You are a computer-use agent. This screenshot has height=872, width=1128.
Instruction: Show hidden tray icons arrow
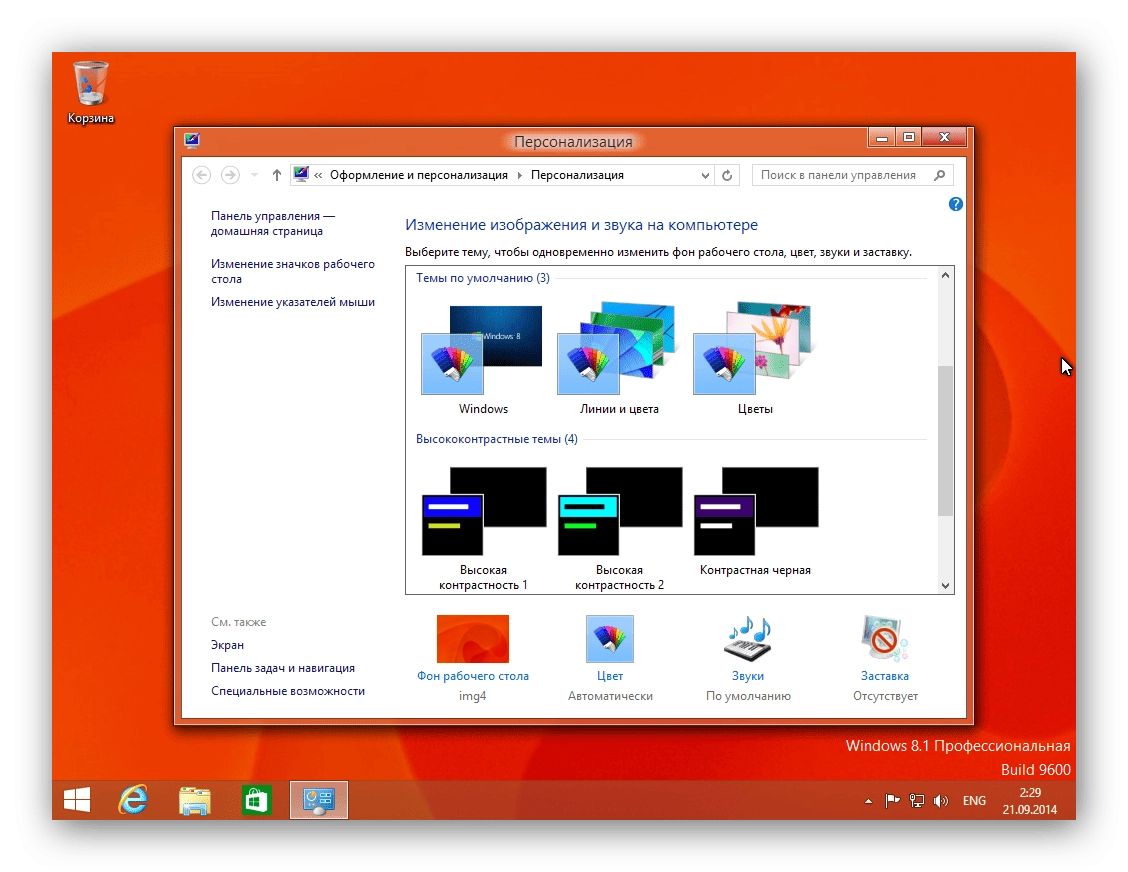pos(868,801)
